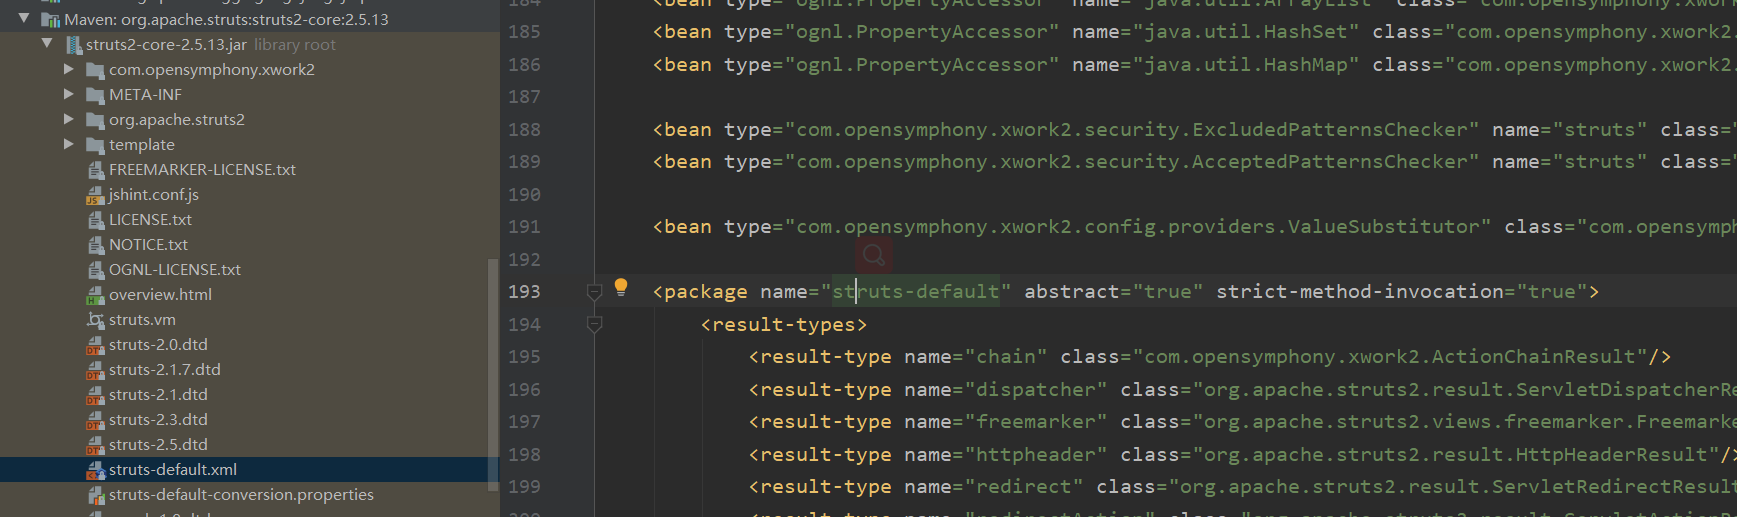Click the yellow intention lightbulb on line 193
This screenshot has width=1737, height=517.
[x=621, y=288]
